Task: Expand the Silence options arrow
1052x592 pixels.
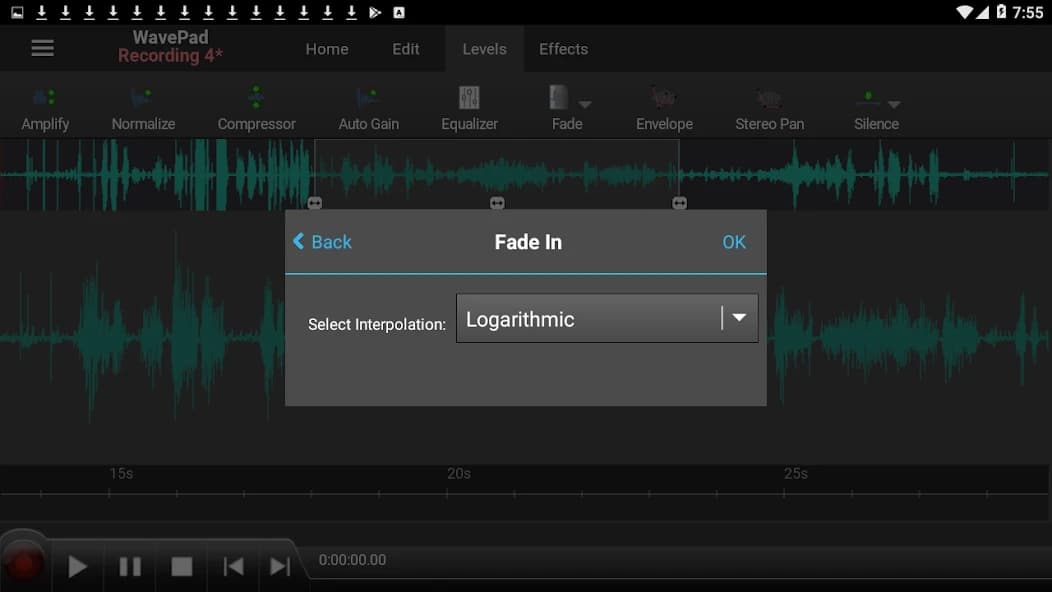Action: 895,101
